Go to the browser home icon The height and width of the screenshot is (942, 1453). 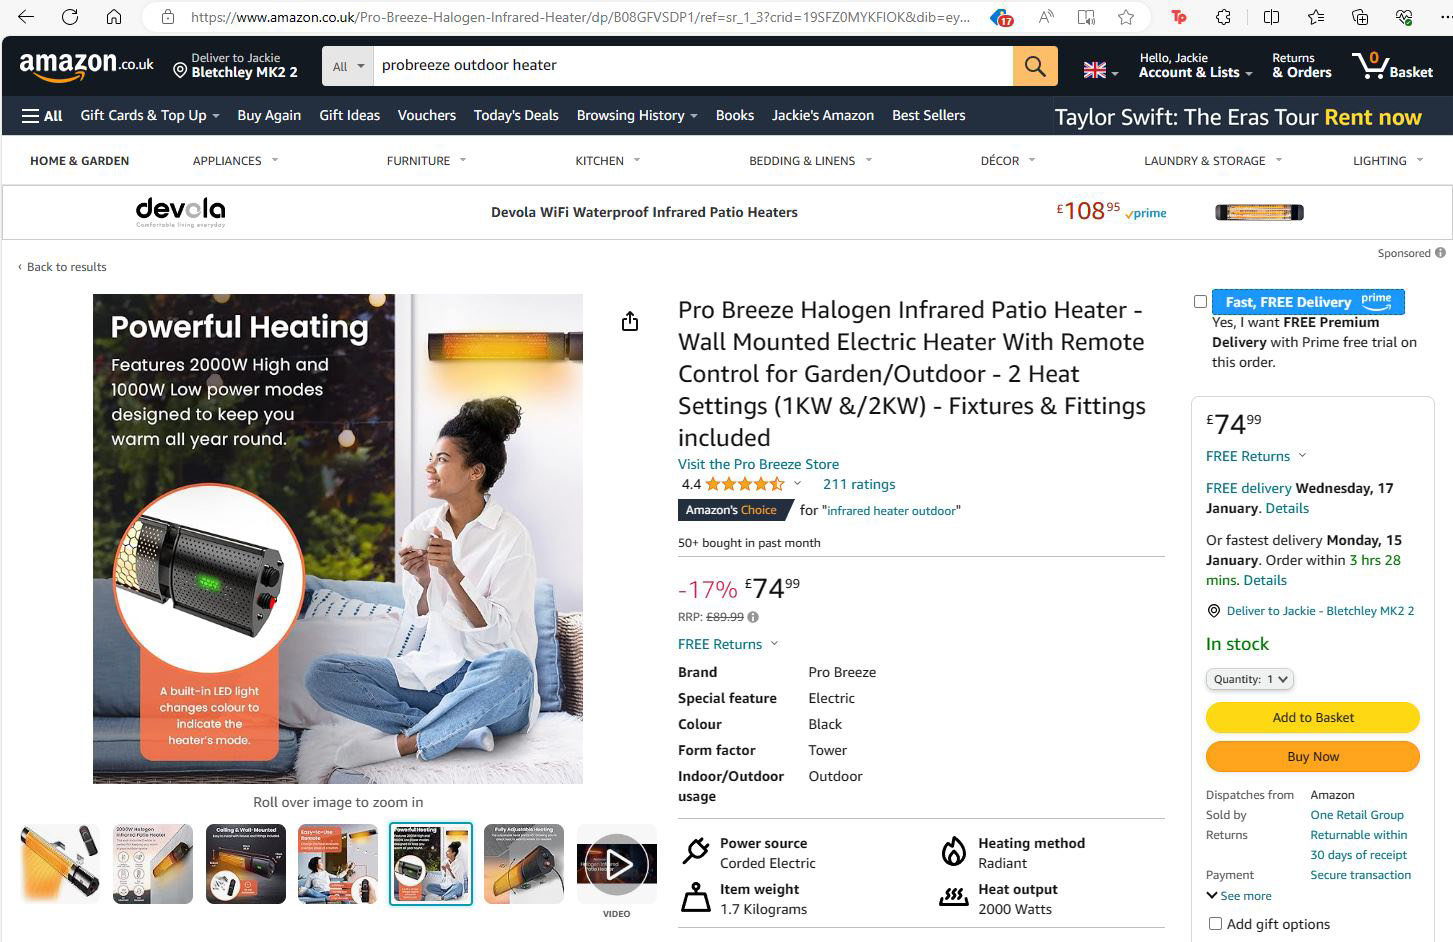pyautogui.click(x=114, y=17)
